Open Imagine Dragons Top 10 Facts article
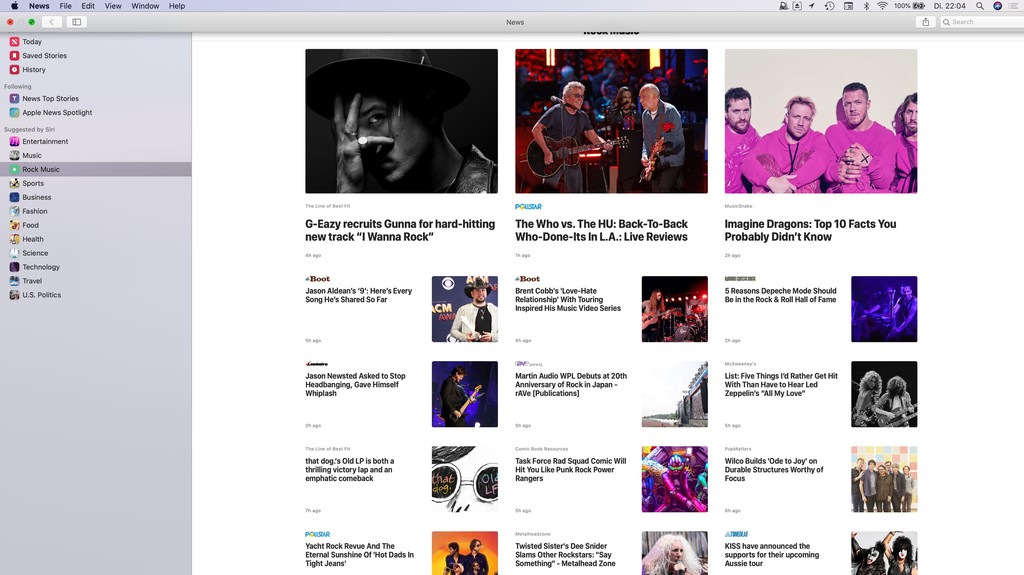This screenshot has width=1024, height=575. (x=810, y=231)
